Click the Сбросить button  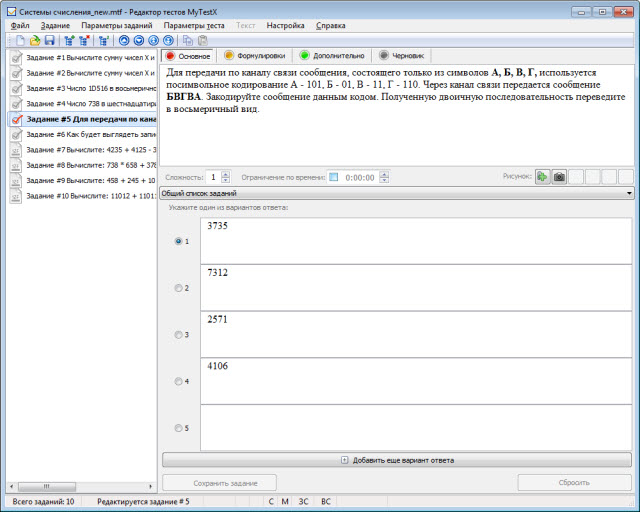[x=574, y=482]
